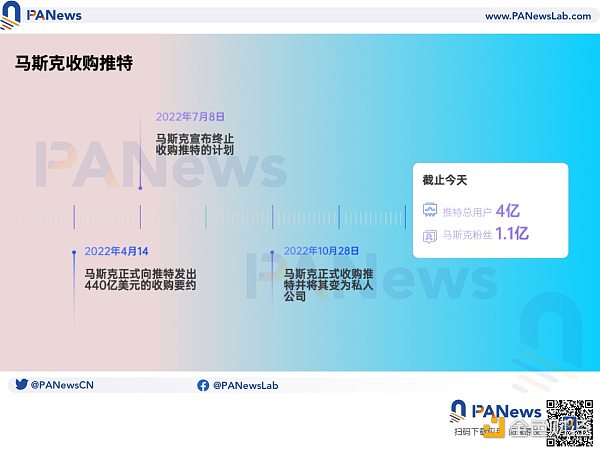This screenshot has height=449, width=600.
Task: Open the @PANewsLab Facebook handle
Action: coord(242,384)
